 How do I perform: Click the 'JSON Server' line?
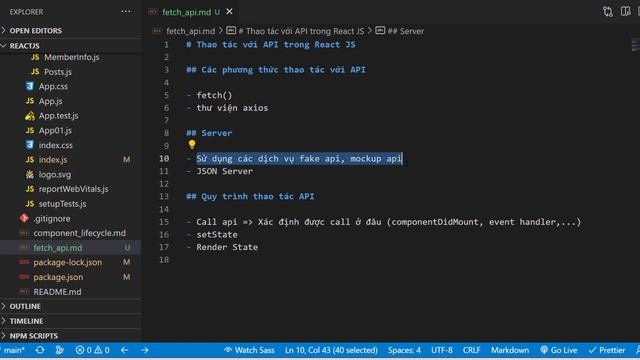(x=224, y=171)
